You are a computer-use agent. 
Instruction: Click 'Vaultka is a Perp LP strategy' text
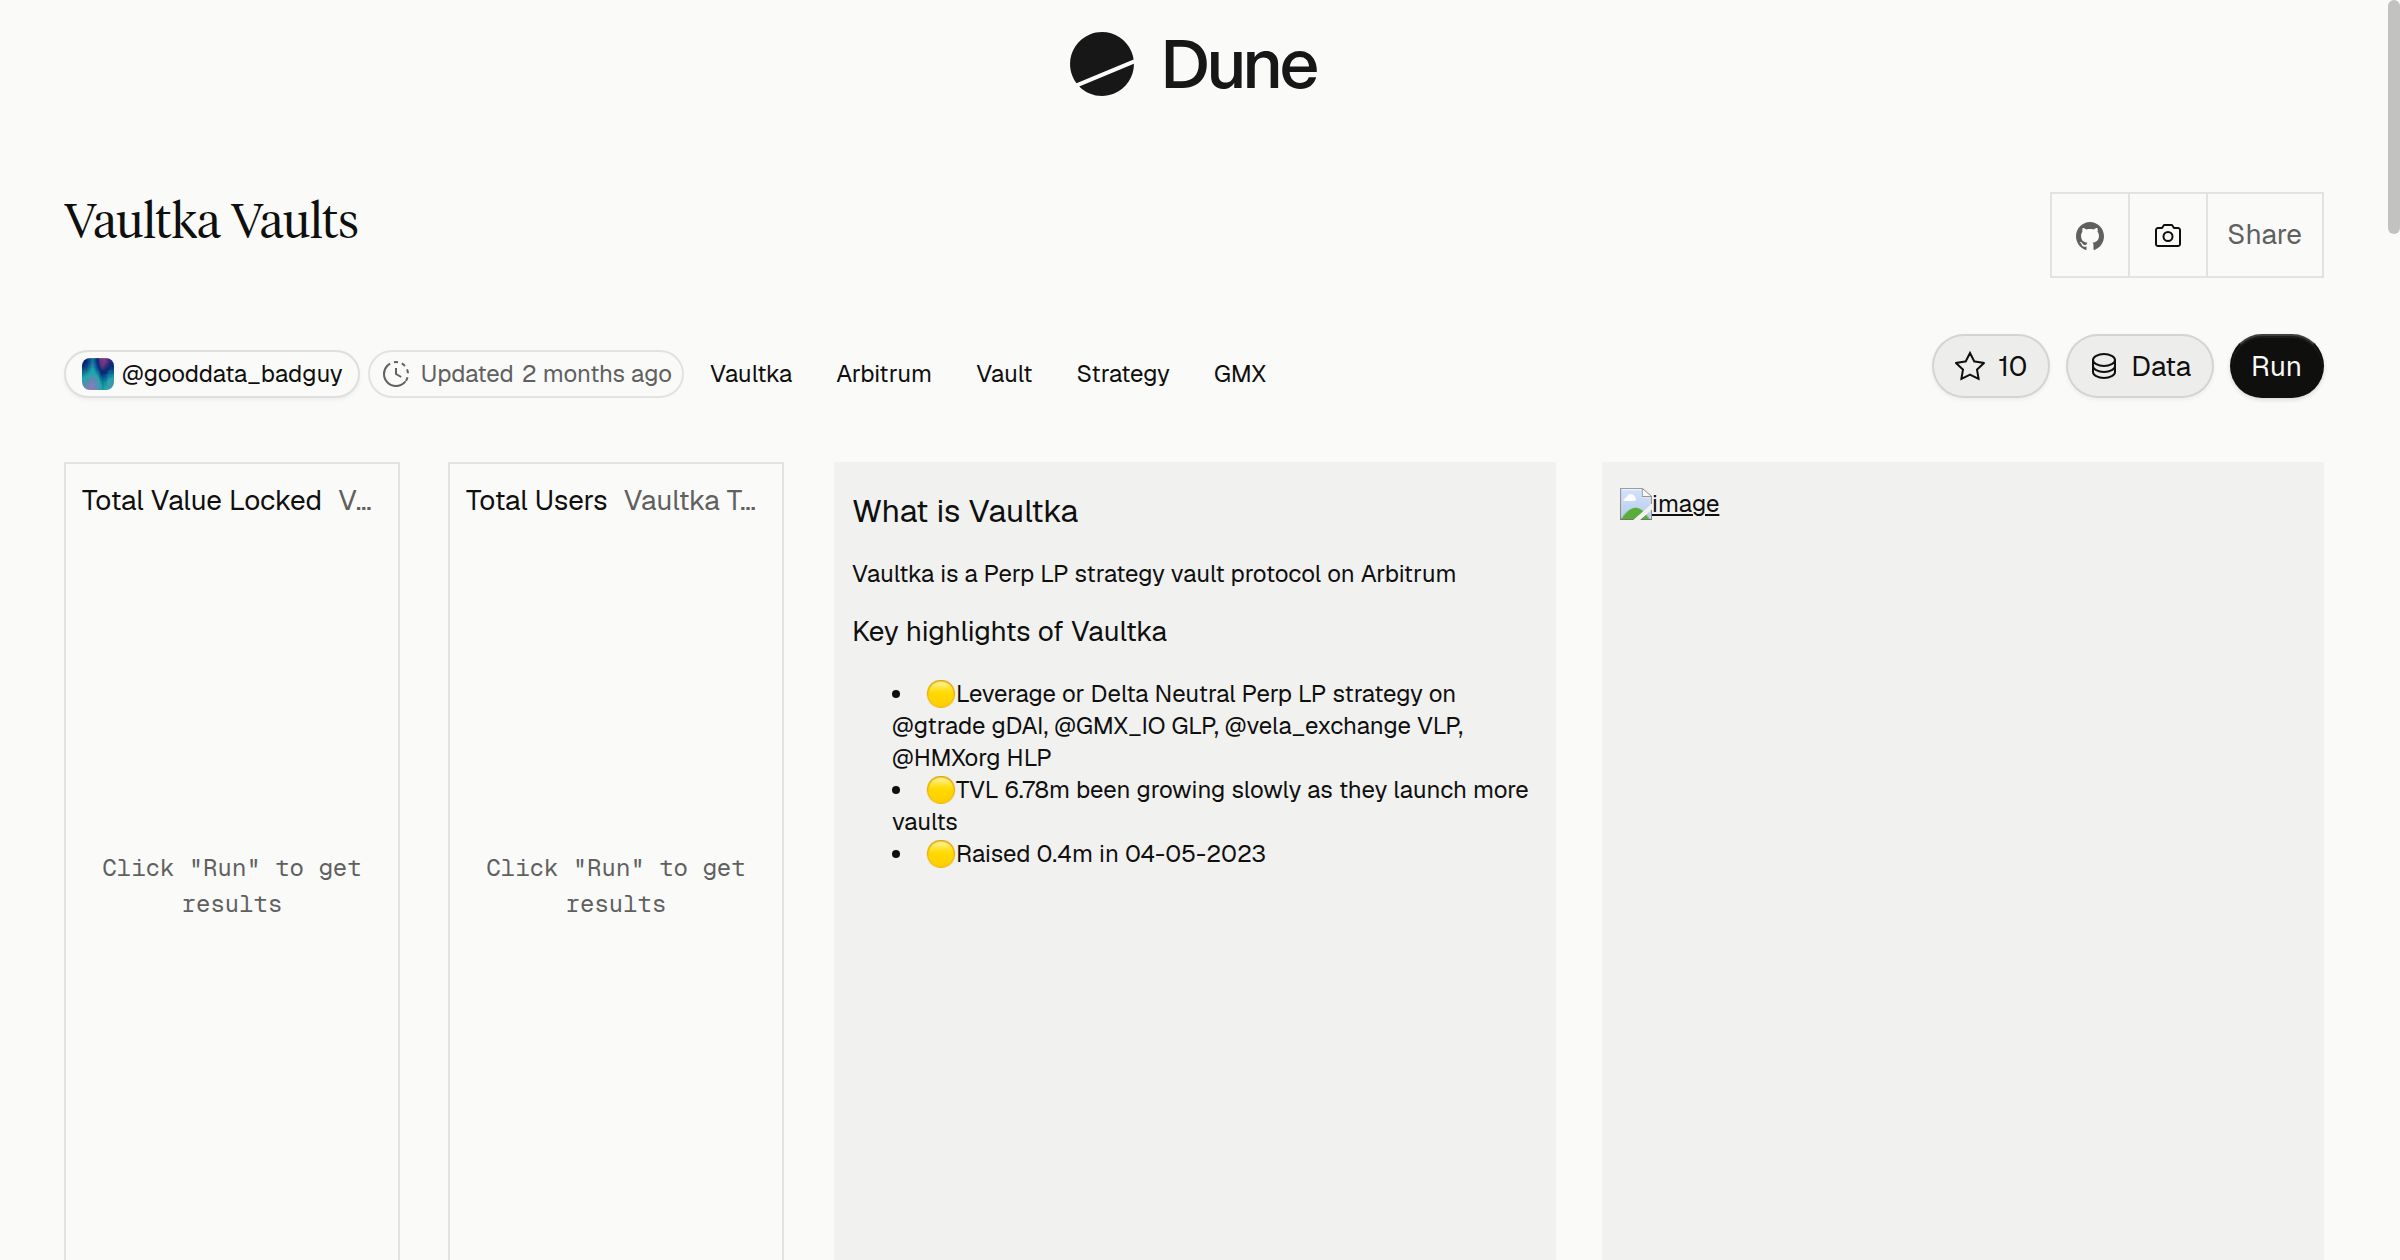[x=1154, y=574]
